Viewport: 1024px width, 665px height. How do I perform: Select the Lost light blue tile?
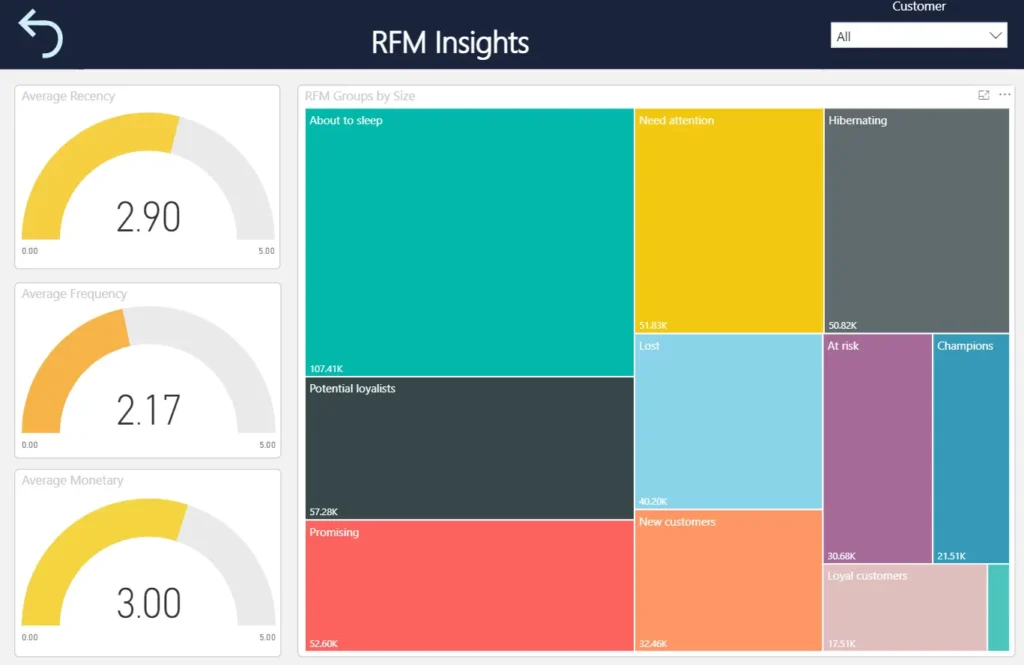[729, 421]
